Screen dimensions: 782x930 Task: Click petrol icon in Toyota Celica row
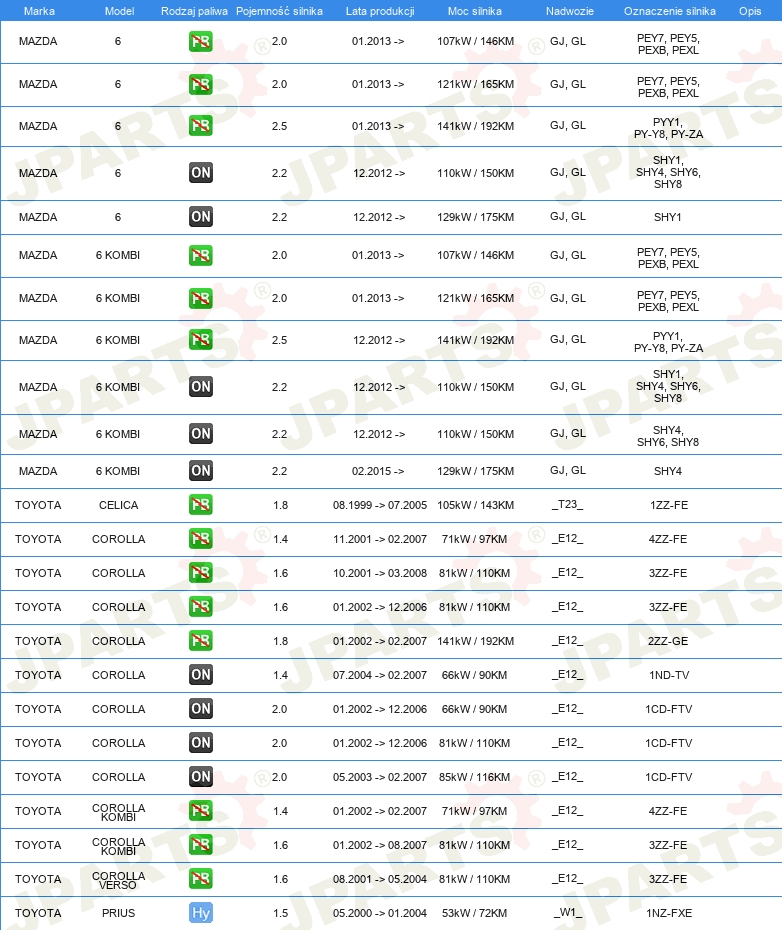[201, 505]
